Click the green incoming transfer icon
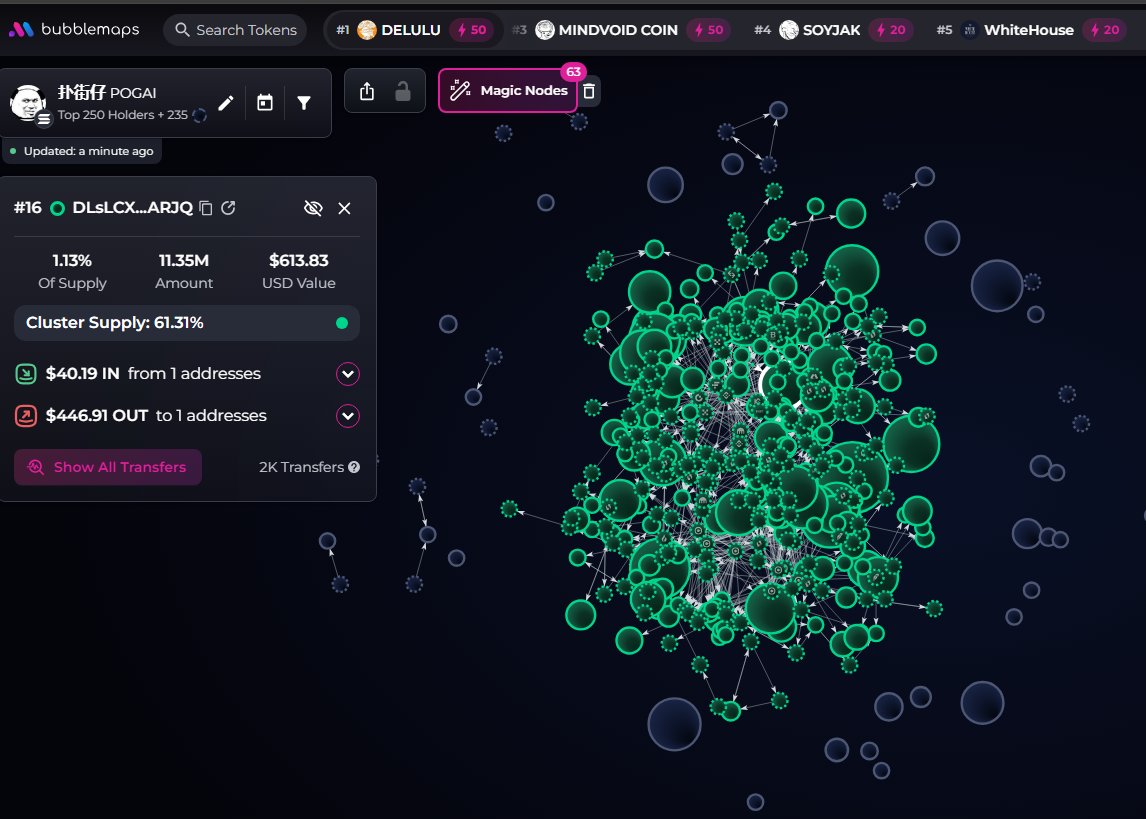Viewport: 1146px width, 819px height. click(26, 374)
